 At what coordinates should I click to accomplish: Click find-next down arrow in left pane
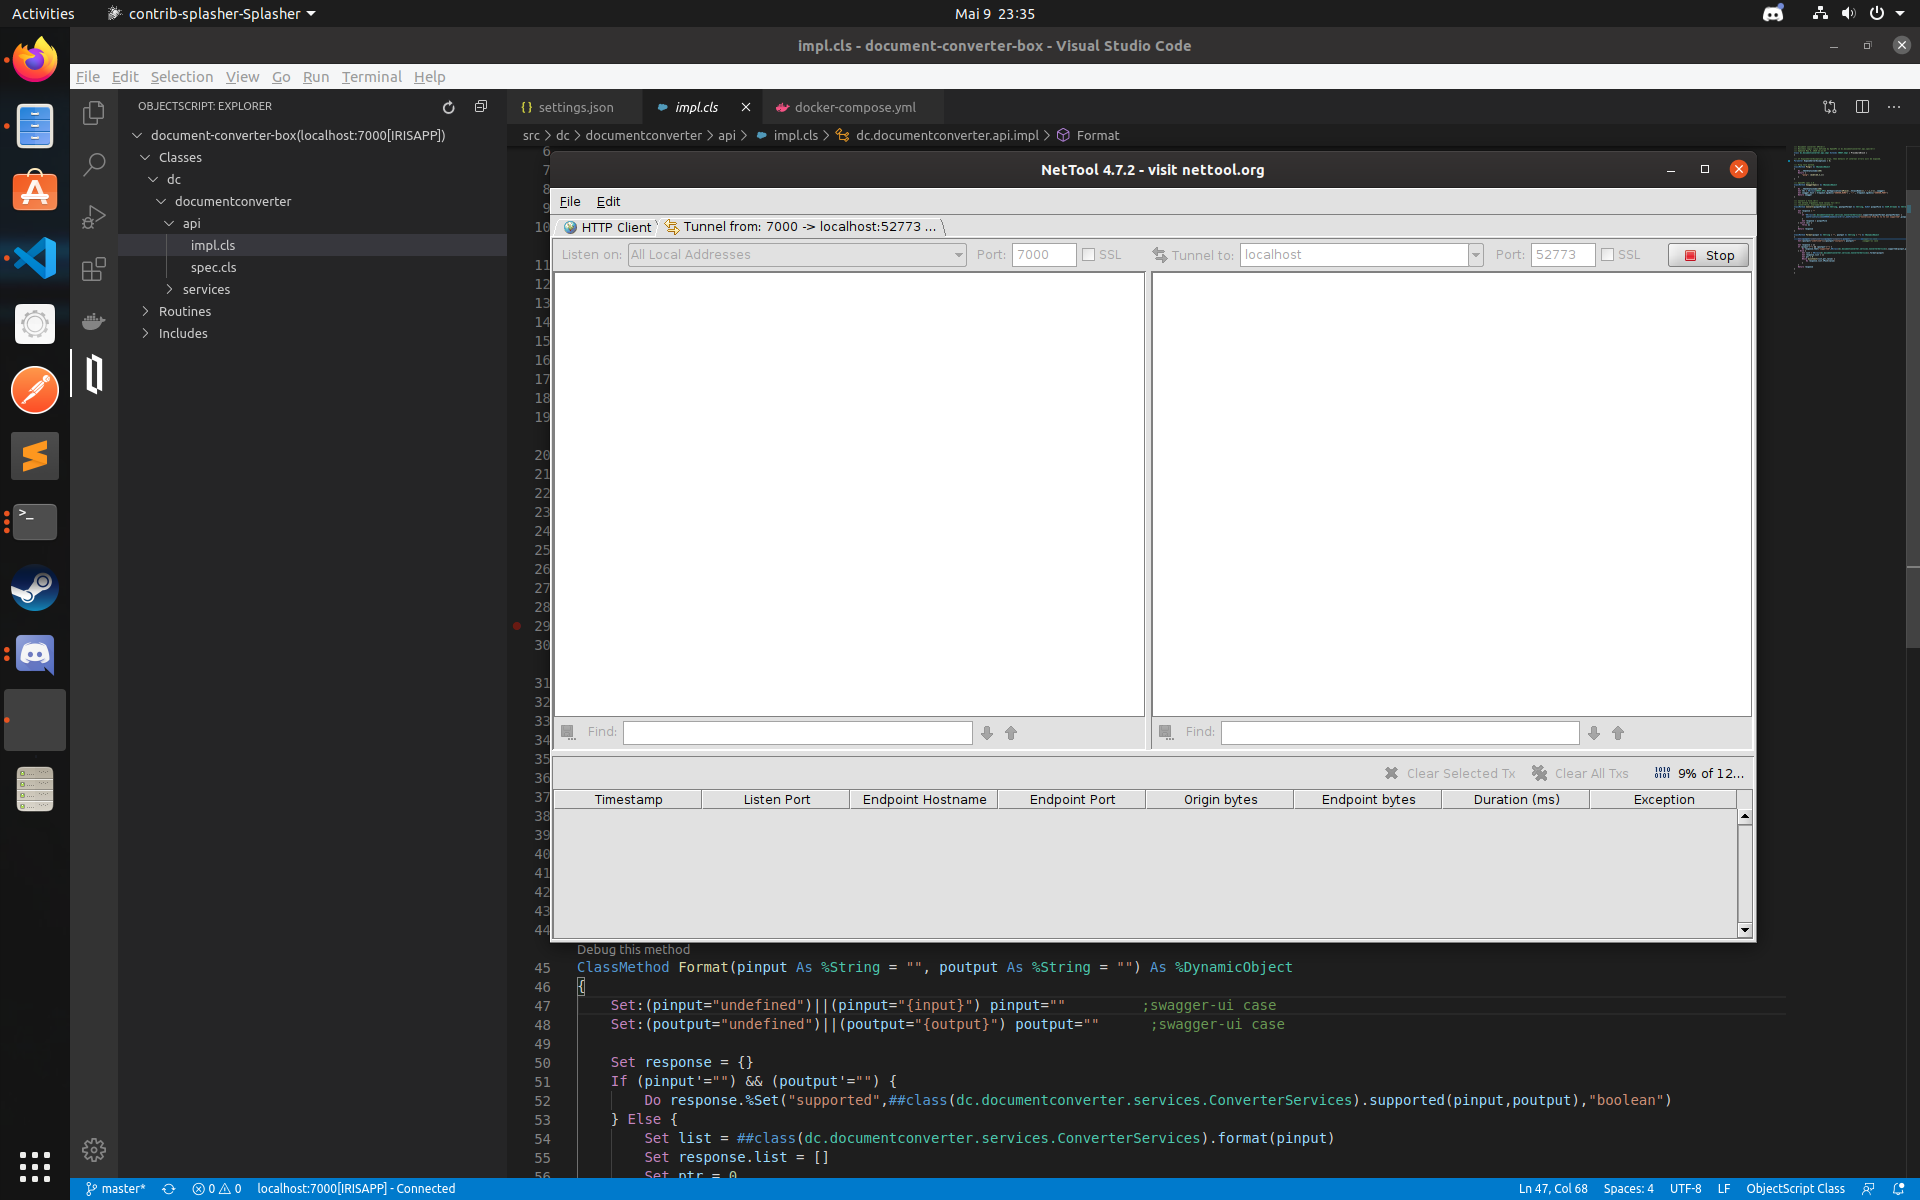point(987,733)
